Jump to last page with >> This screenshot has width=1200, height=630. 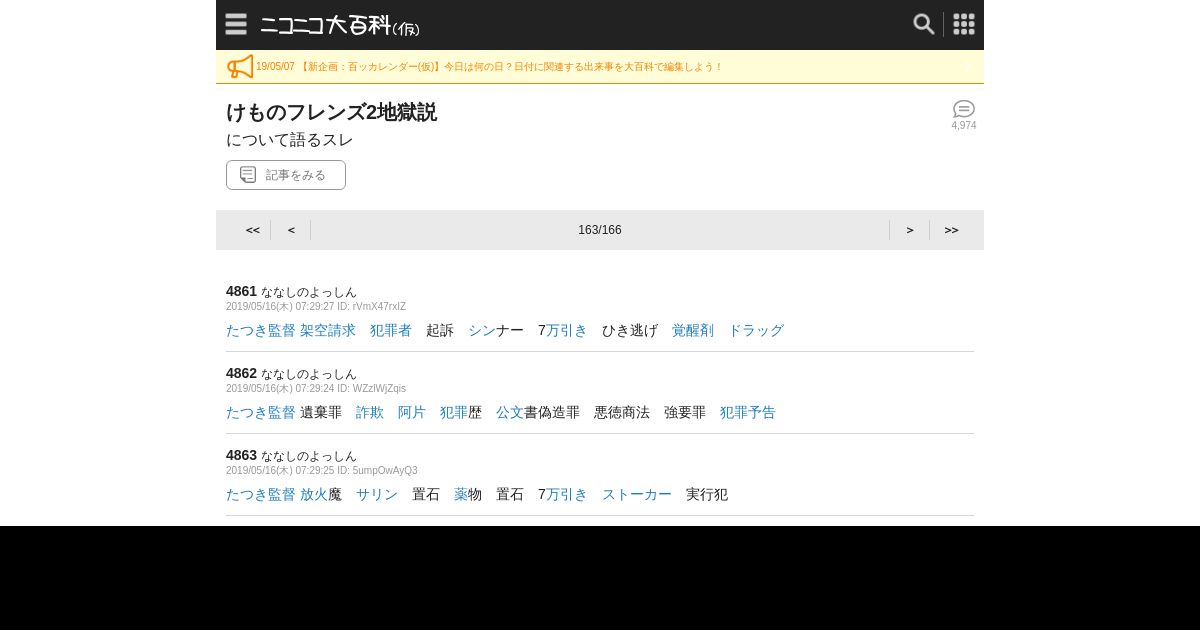(x=951, y=230)
